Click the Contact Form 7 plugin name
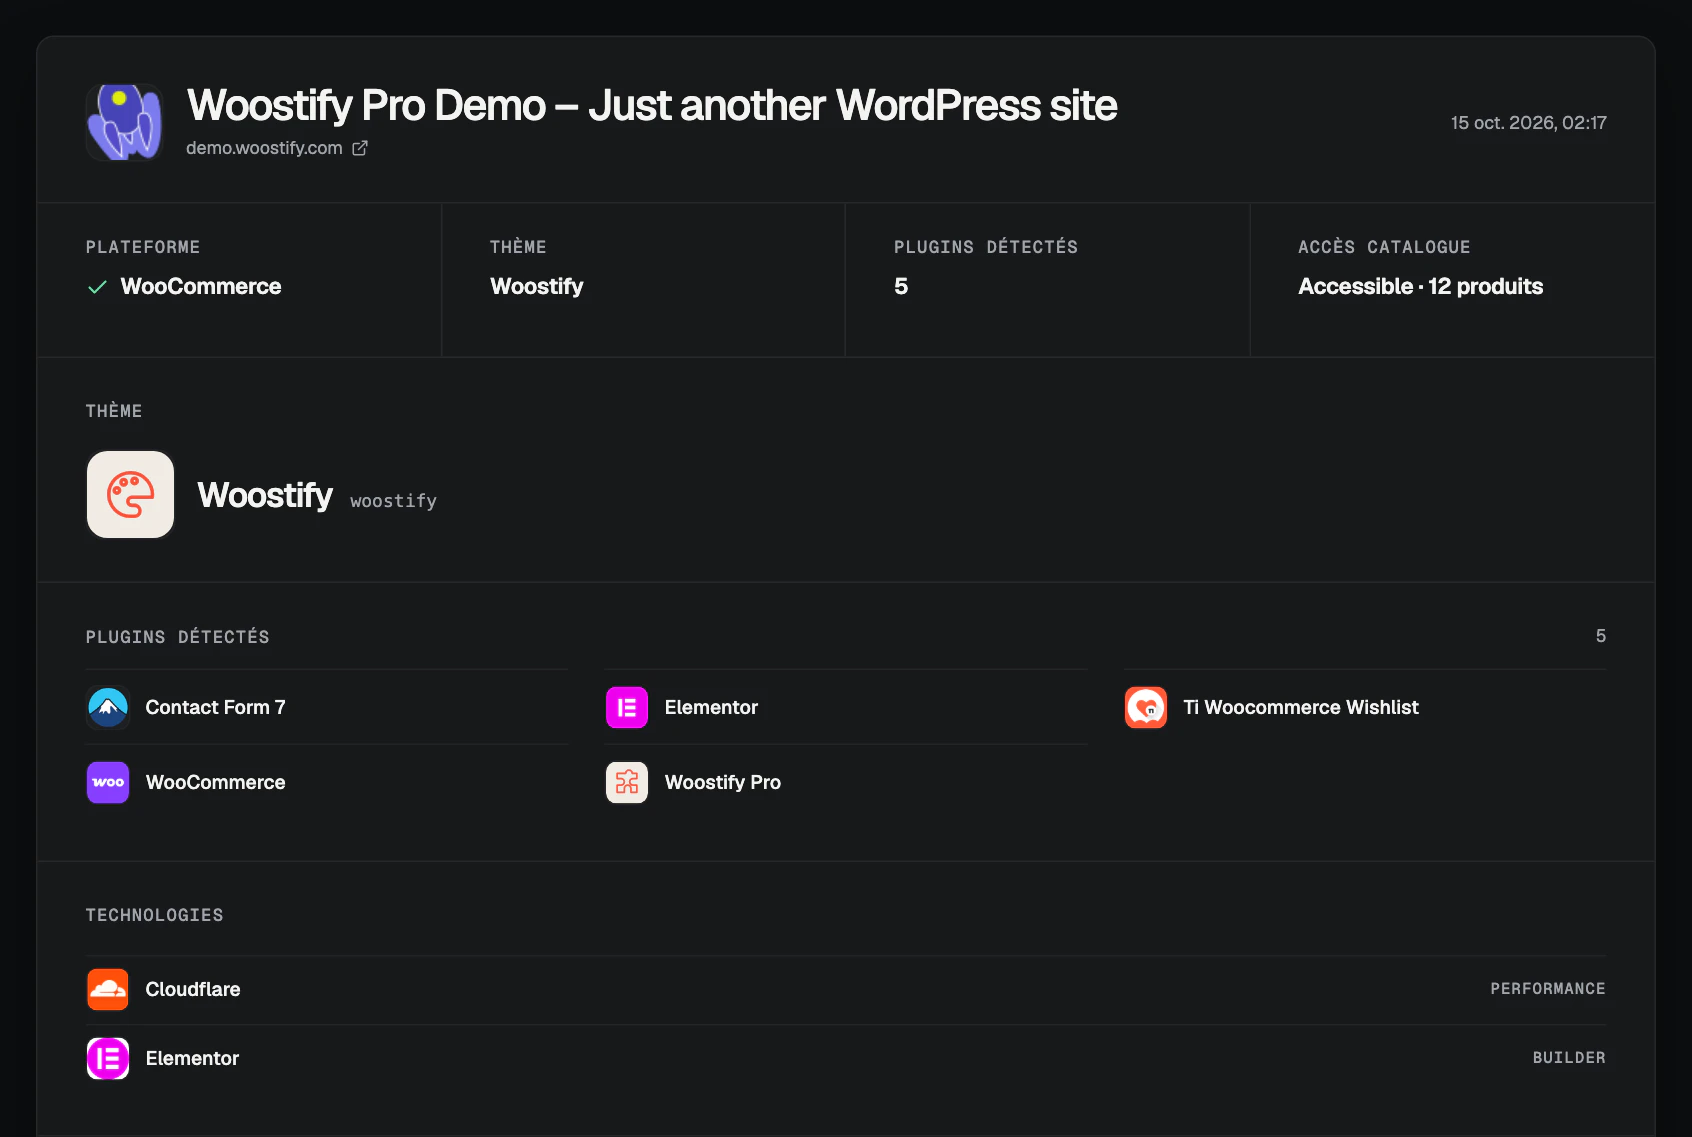This screenshot has height=1137, width=1692. [215, 707]
